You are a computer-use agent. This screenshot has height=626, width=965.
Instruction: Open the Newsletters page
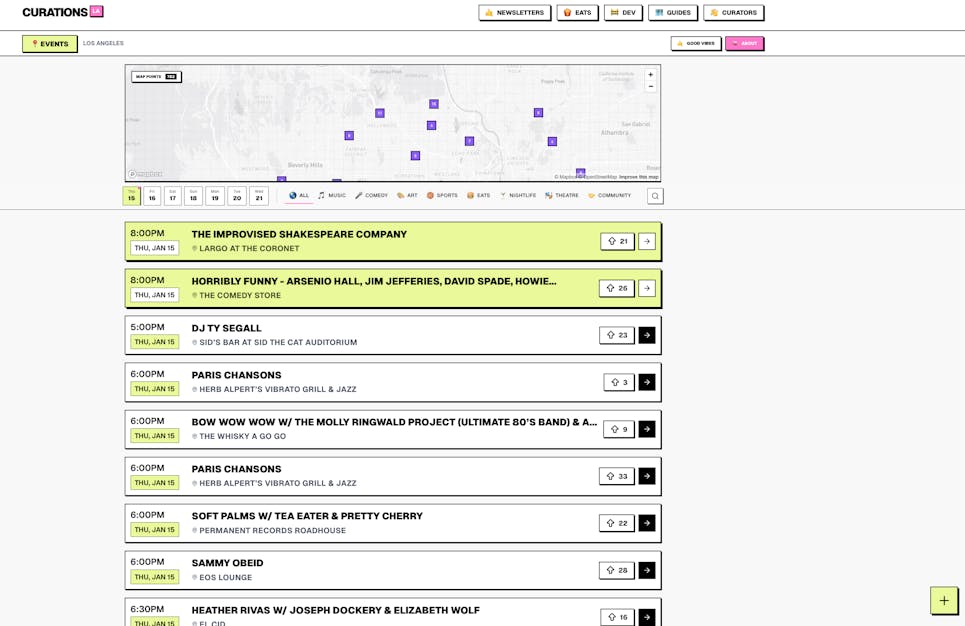pyautogui.click(x=514, y=13)
